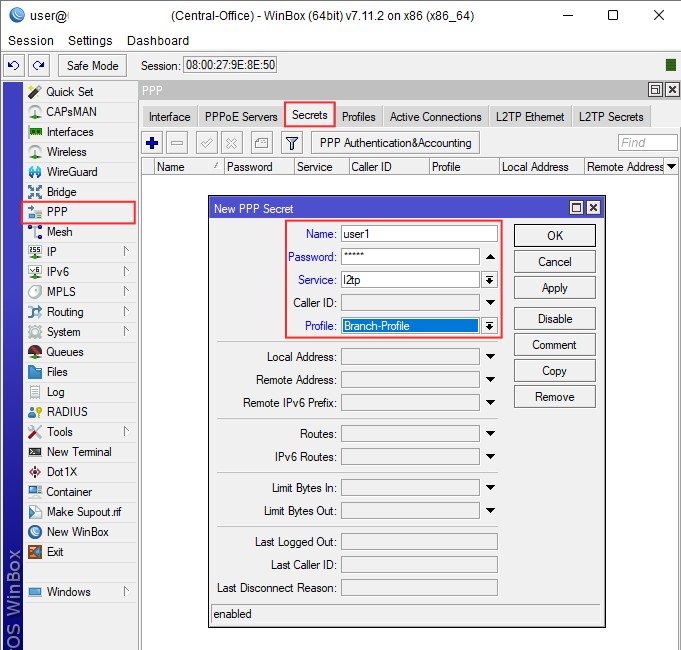Click the PPP Authentication&Accounting button
The image size is (681, 650).
(395, 143)
